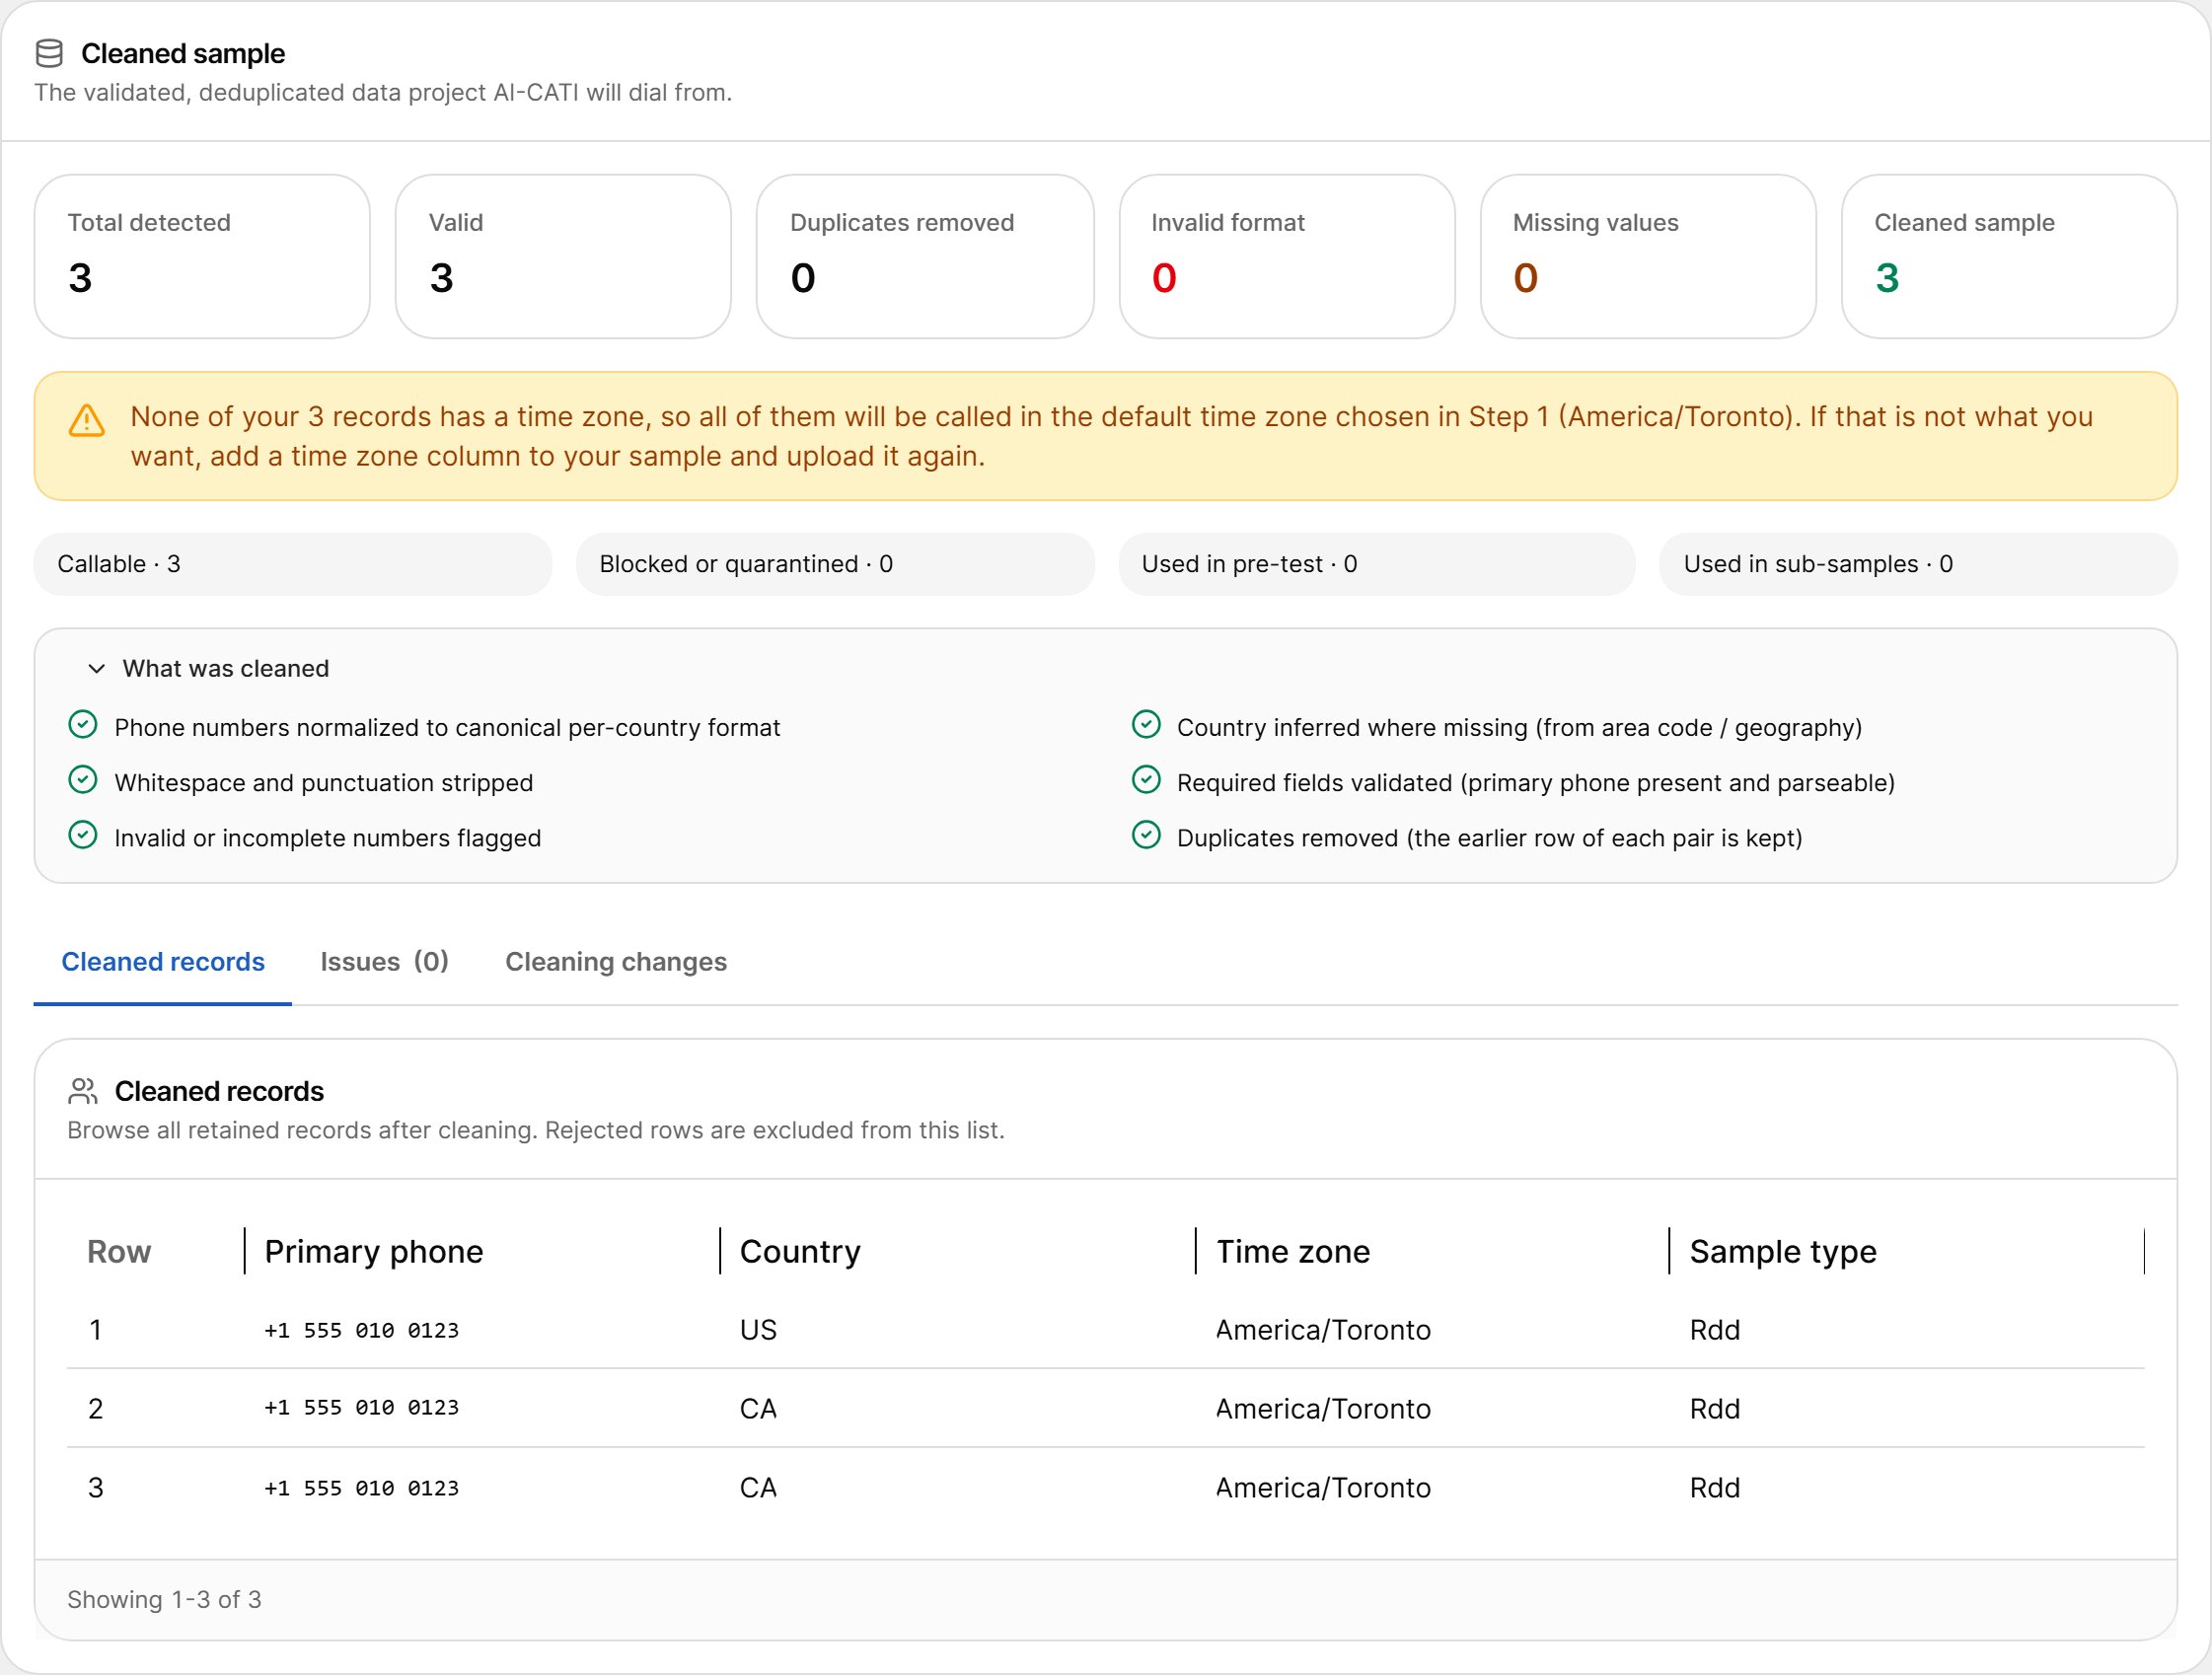2212x1675 pixels.
Task: Click the phone number in row 2
Action: [362, 1408]
